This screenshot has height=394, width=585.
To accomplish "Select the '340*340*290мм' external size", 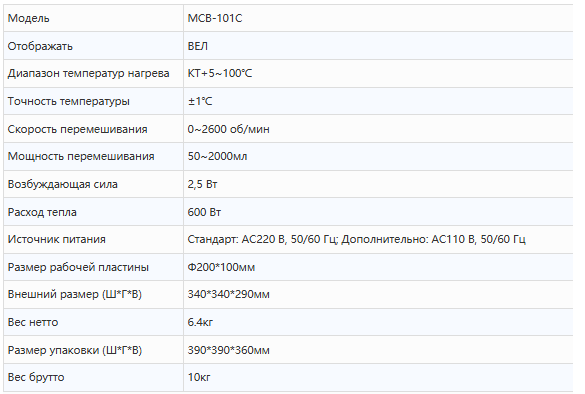I will click(228, 294).
